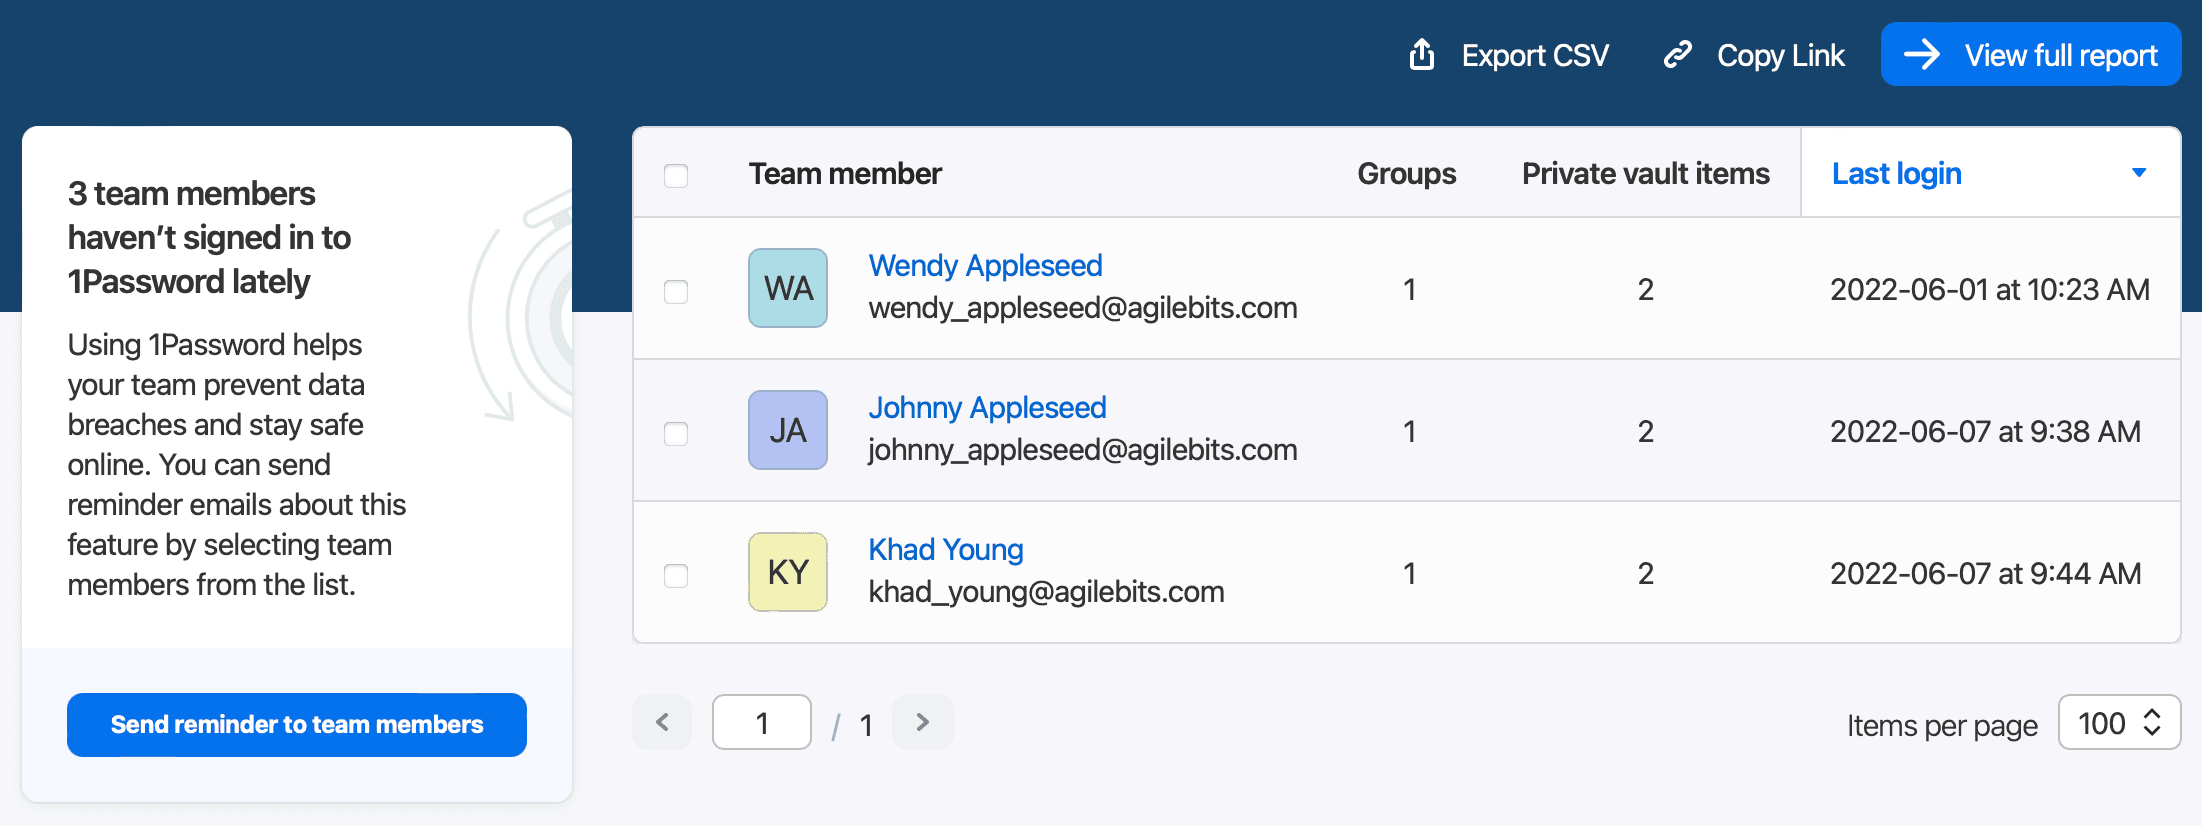The image size is (2202, 826).
Task: Click khad_young@agilebits.com email
Action: pyautogui.click(x=1046, y=592)
